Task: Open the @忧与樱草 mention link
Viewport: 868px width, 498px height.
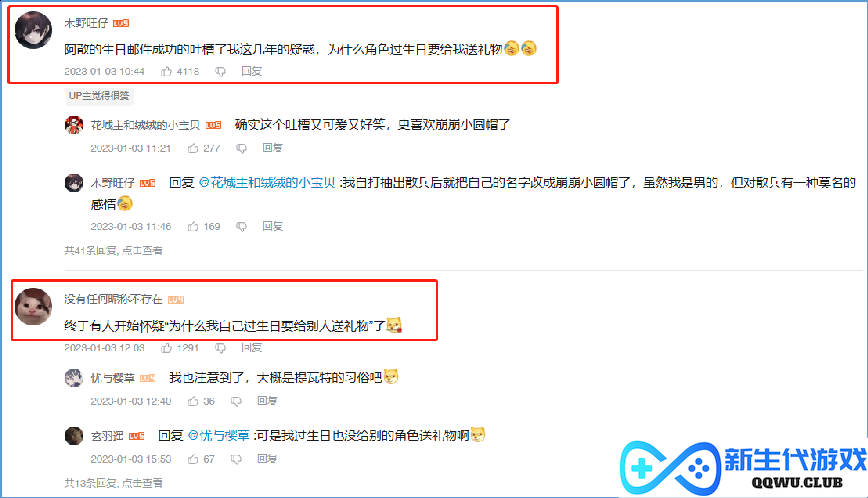Action: click(x=219, y=435)
